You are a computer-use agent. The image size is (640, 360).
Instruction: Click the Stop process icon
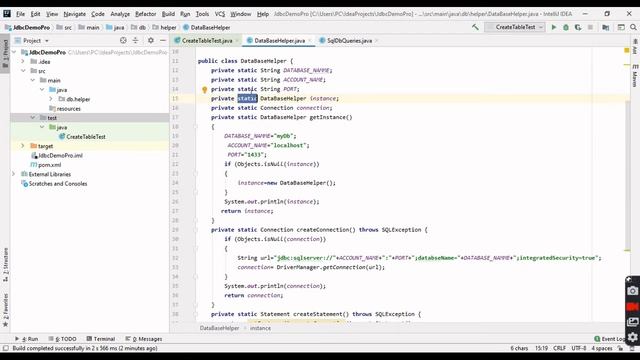[x=590, y=27]
